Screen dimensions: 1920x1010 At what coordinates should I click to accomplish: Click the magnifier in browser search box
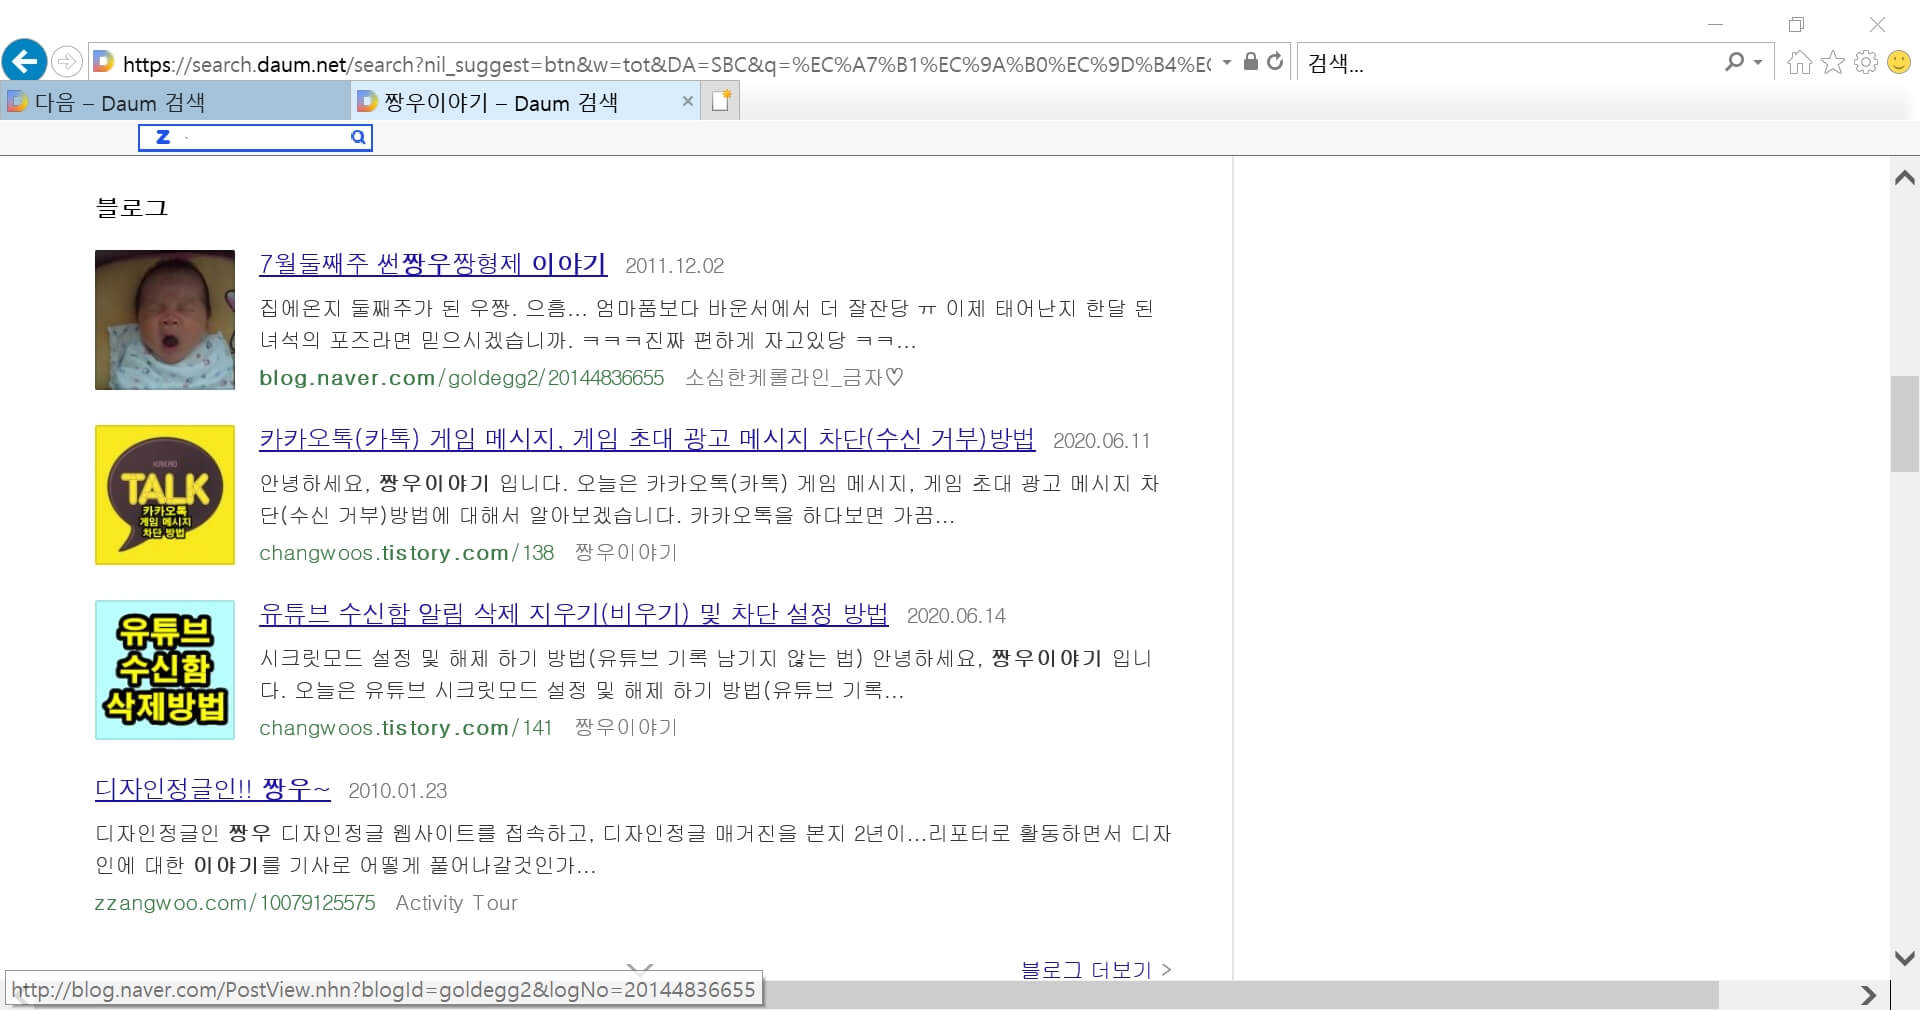[x=1734, y=62]
